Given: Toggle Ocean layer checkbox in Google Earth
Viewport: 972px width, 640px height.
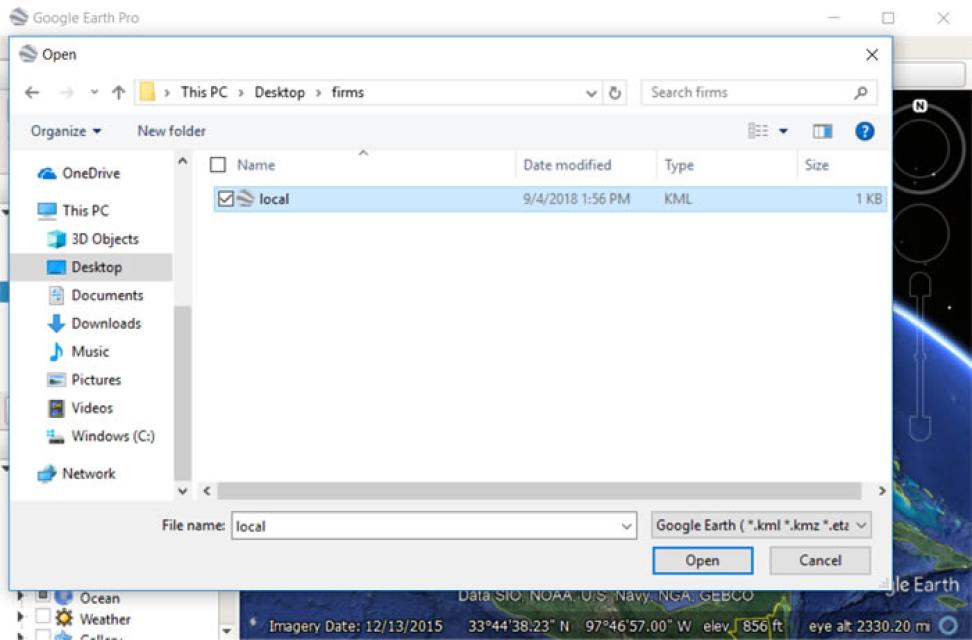Looking at the screenshot, I should tap(42, 595).
